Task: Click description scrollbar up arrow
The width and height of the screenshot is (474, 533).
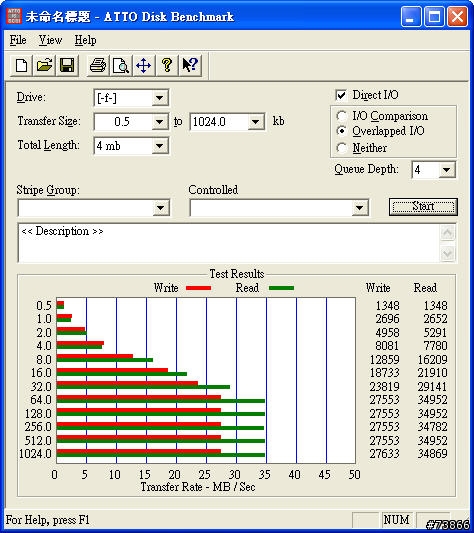Action: click(x=447, y=233)
